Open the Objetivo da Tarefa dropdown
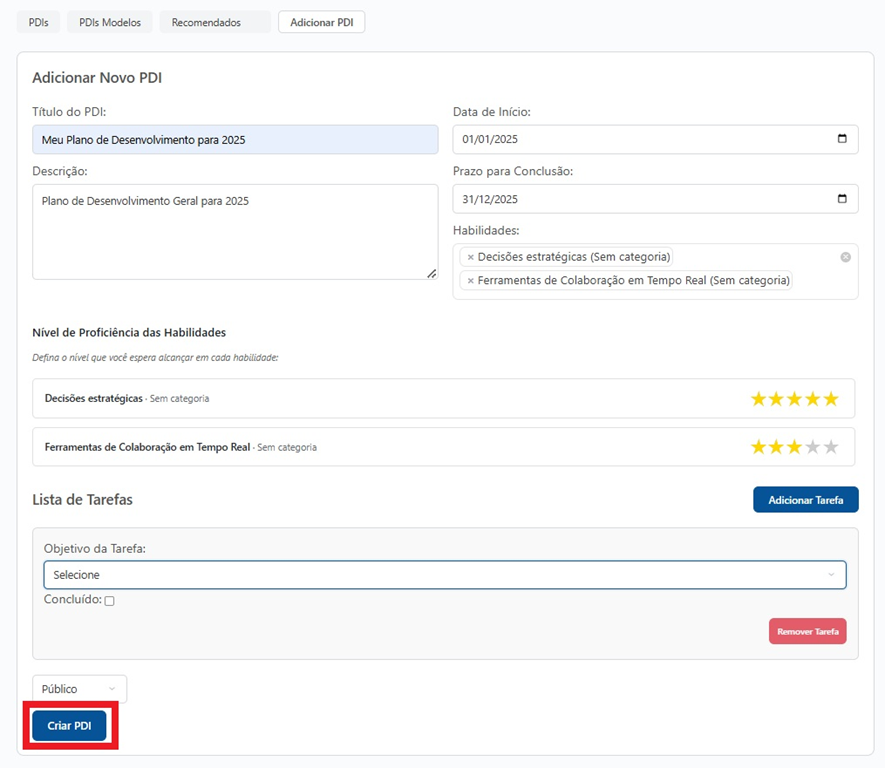Image resolution: width=885 pixels, height=768 pixels. point(444,575)
